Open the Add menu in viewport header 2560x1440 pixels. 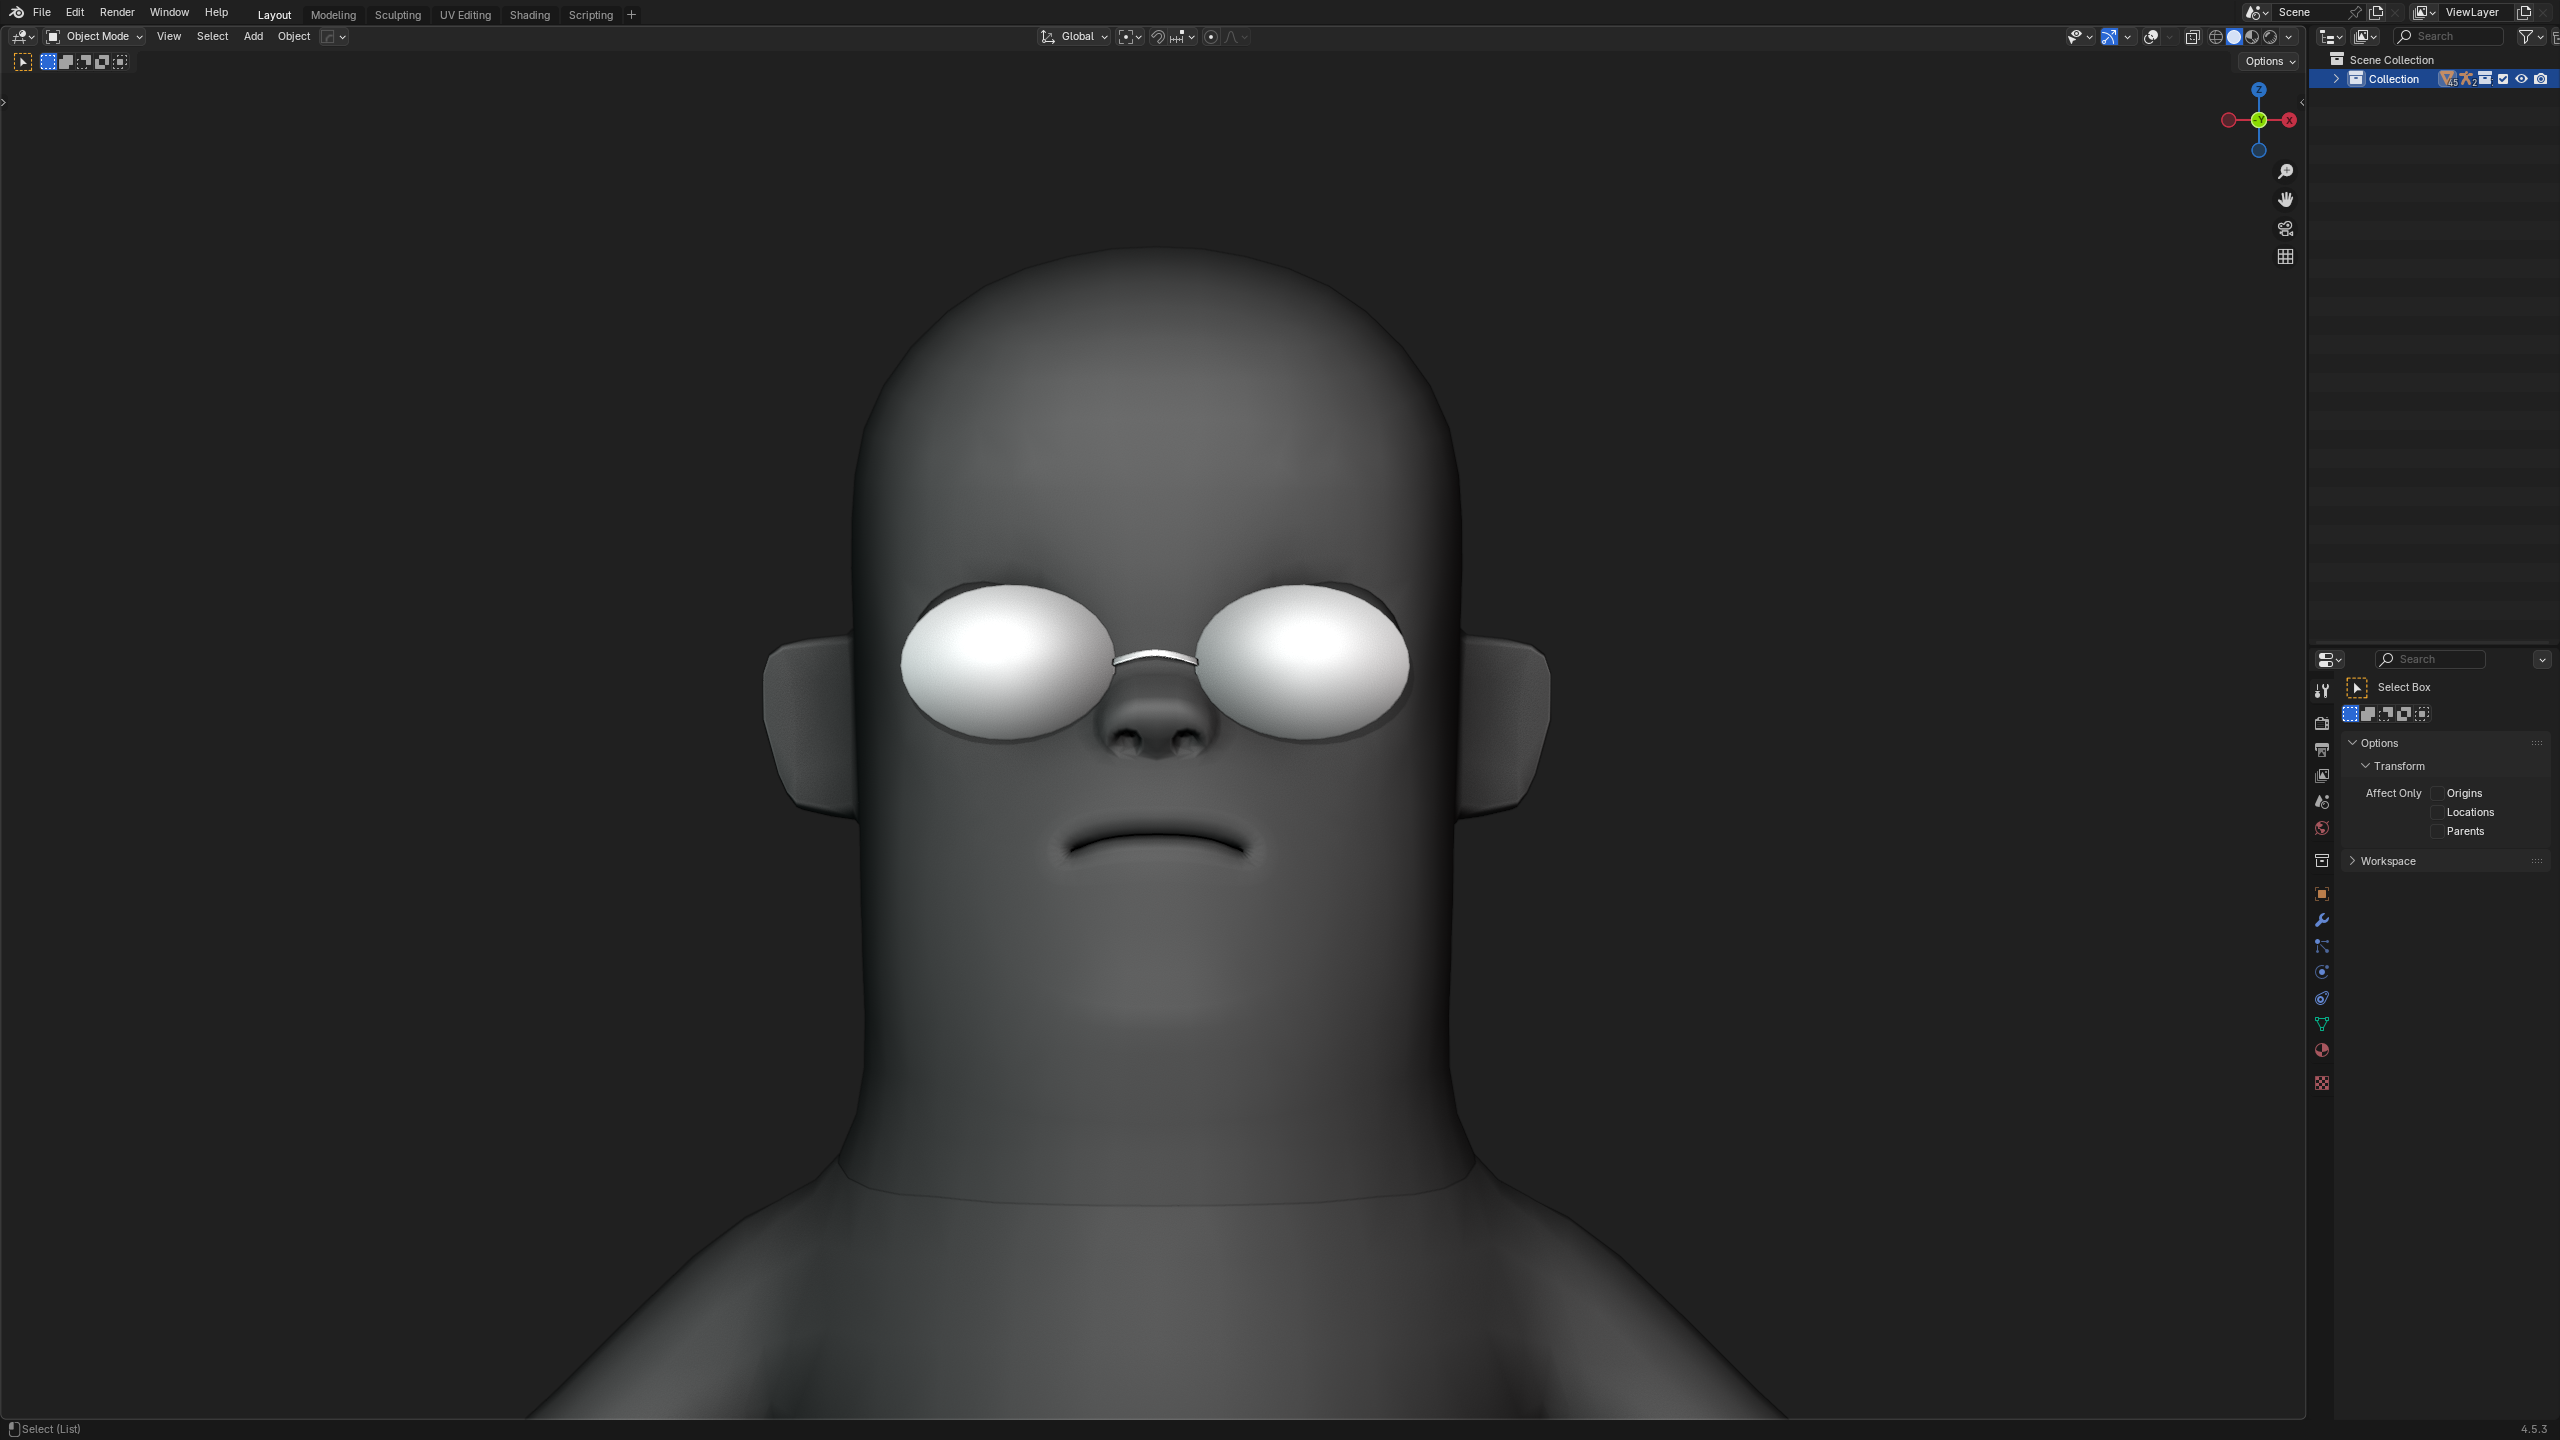coord(253,37)
